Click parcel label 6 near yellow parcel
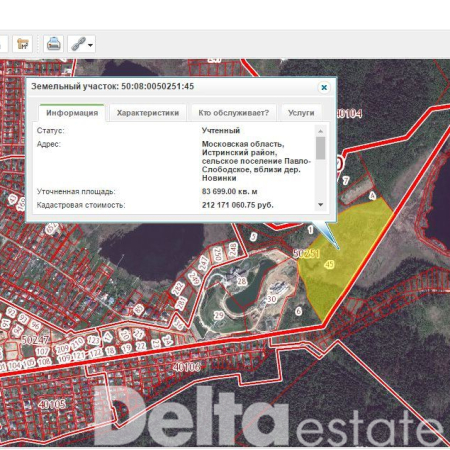This screenshot has height=450, width=450. coord(299,311)
